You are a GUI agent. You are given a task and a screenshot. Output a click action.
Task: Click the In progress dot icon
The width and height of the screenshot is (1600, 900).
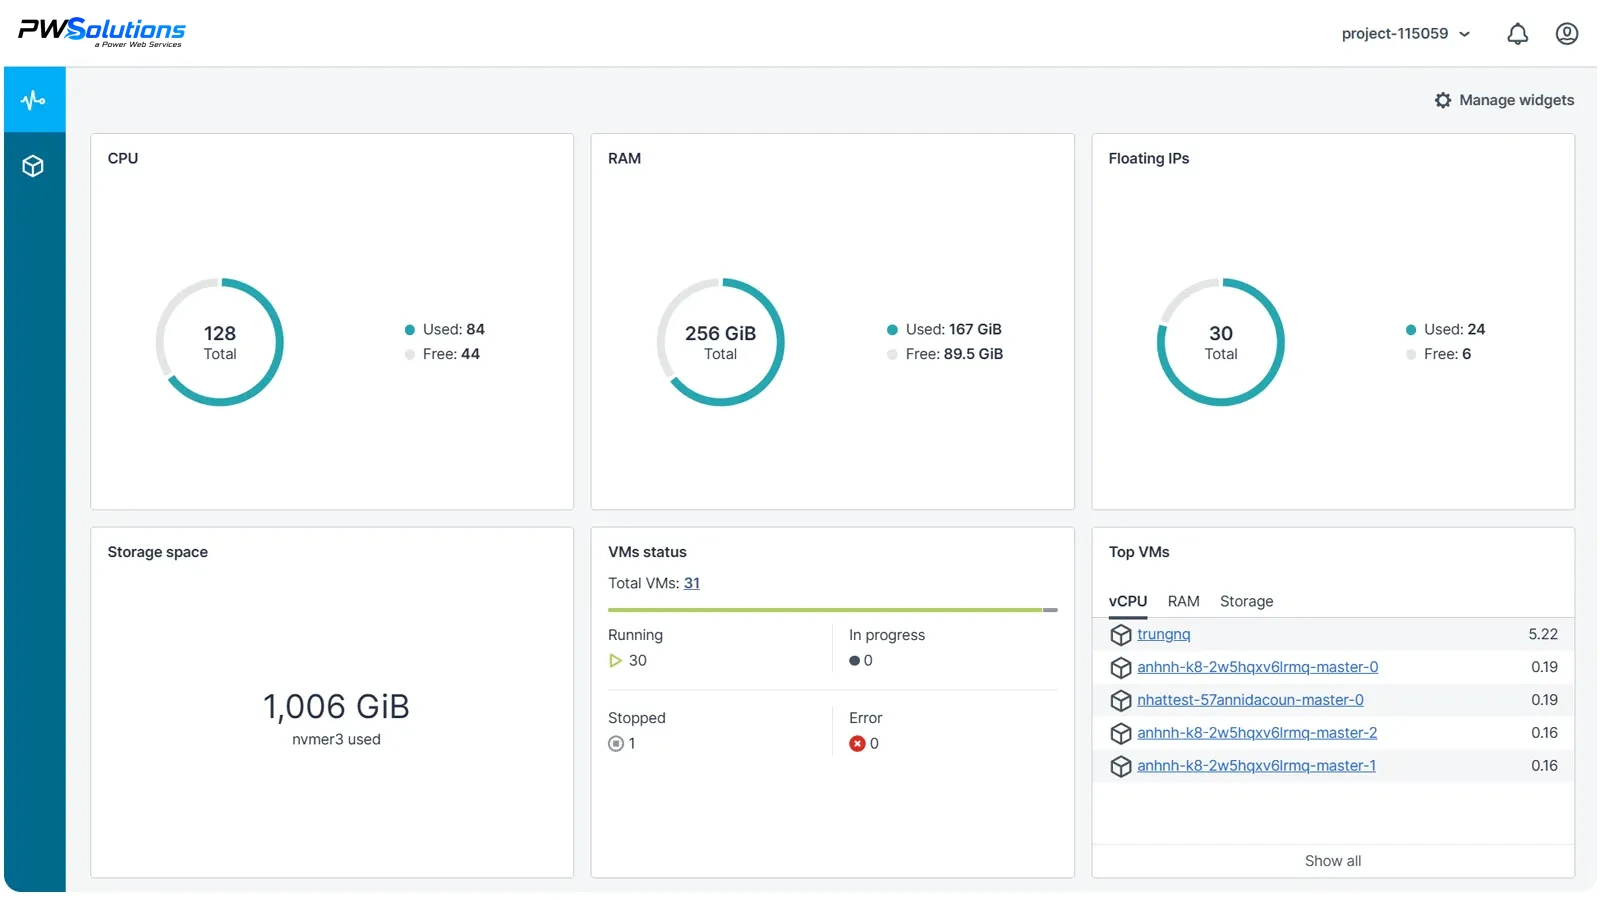(x=855, y=661)
